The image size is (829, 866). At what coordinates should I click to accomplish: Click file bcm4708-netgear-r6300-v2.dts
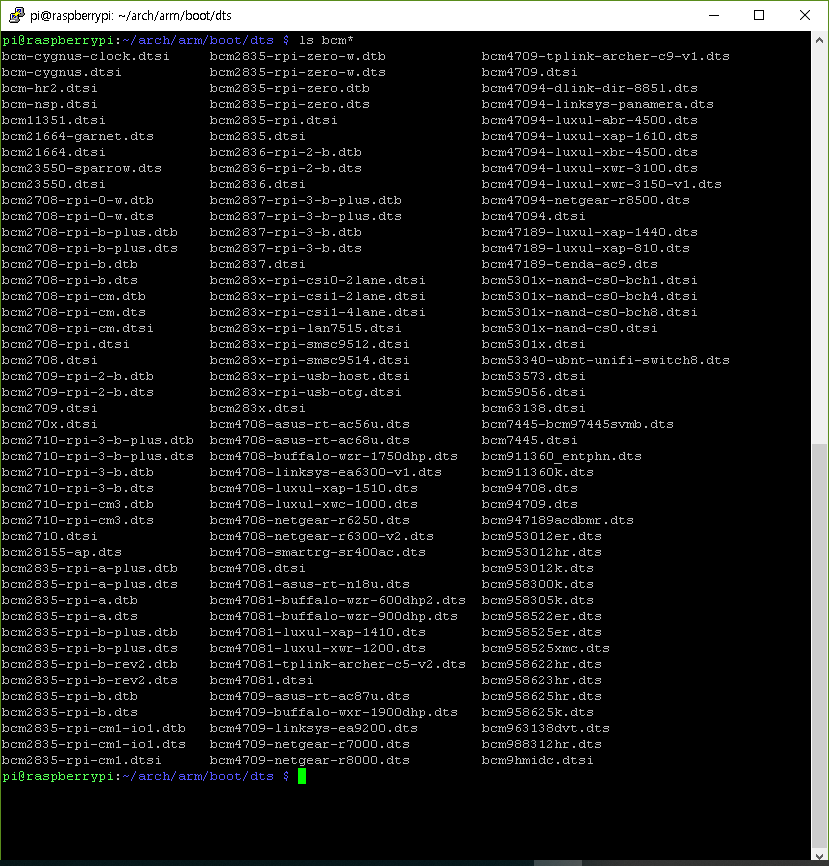pos(322,537)
